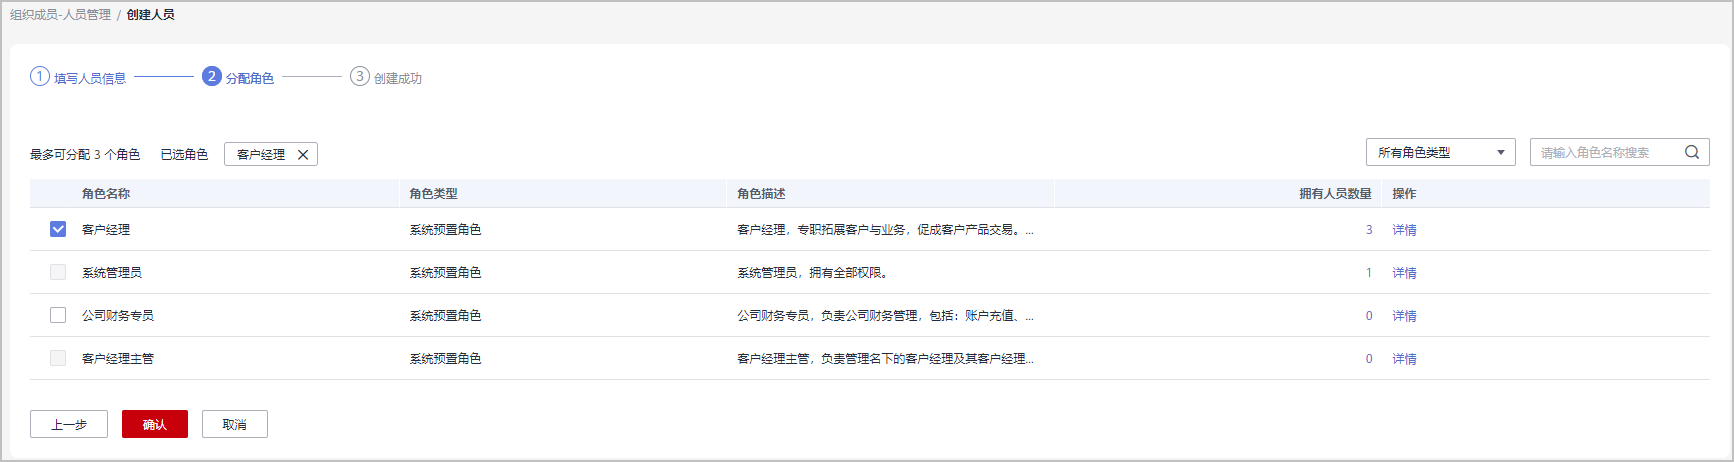Click 最多可分配 3 个角色 text

(85, 155)
